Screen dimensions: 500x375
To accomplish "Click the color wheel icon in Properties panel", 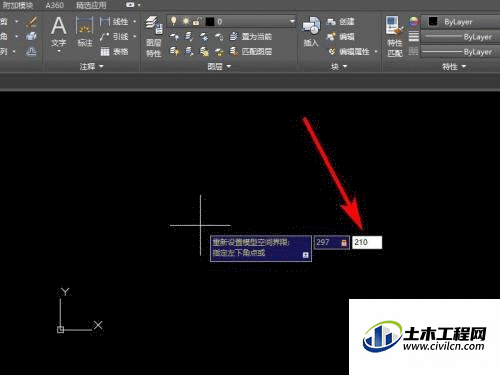I will tap(414, 22).
